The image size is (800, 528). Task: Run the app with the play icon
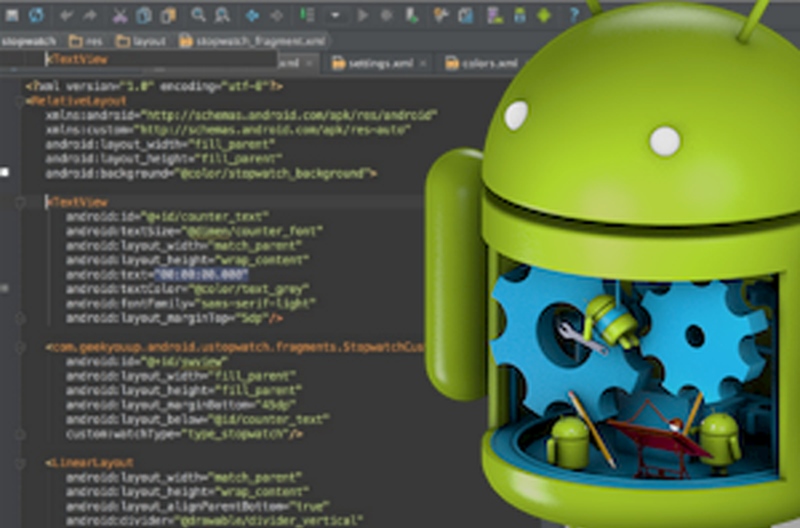click(x=362, y=15)
